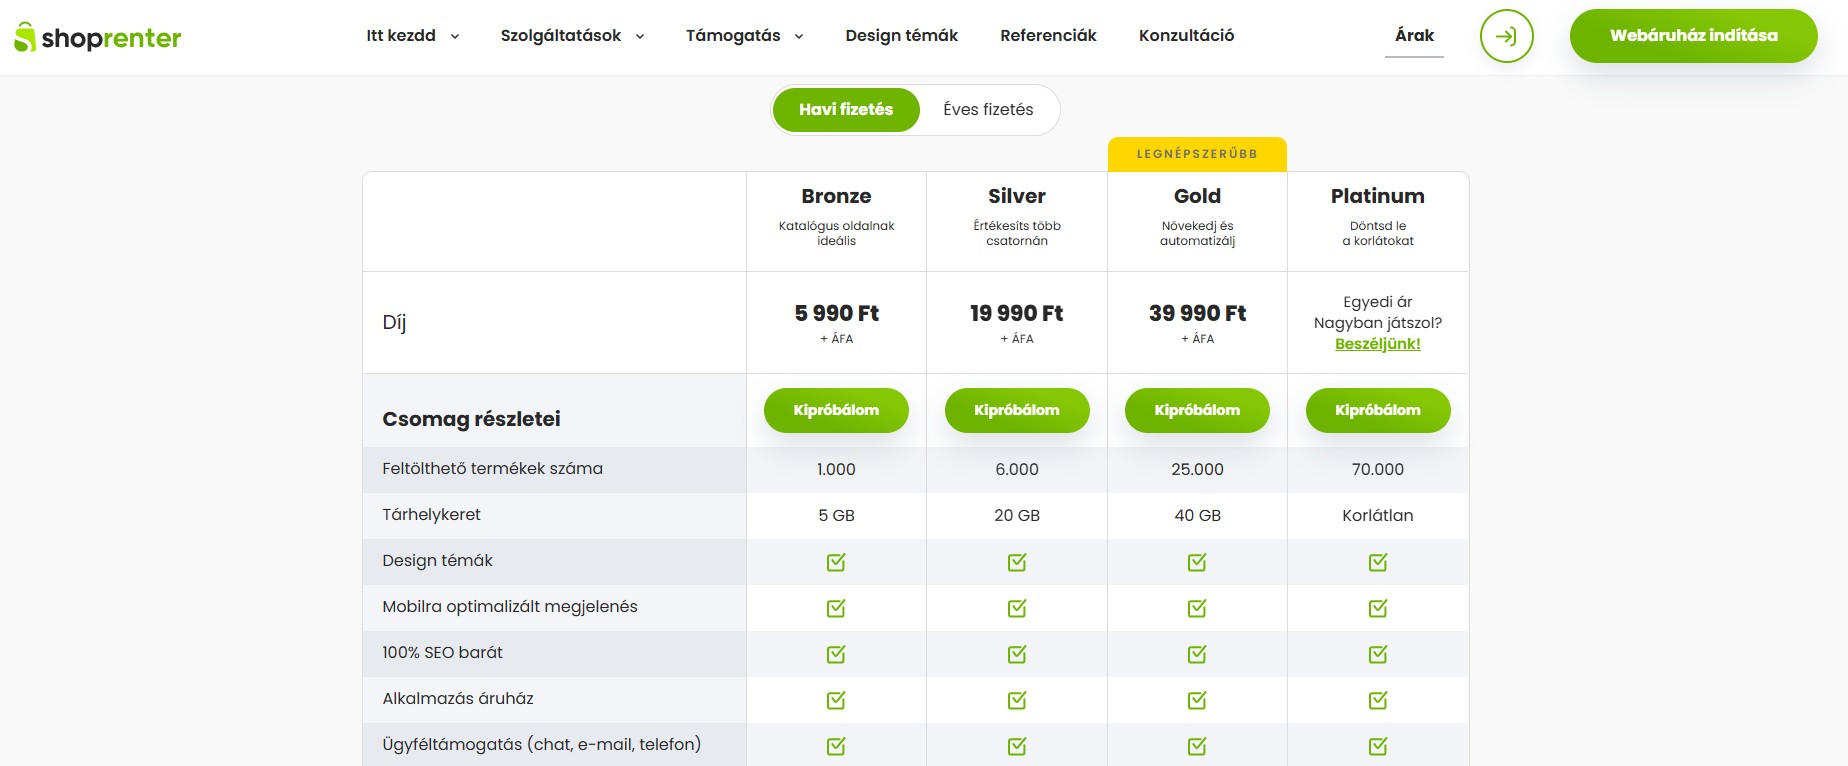Click the Csomag részletei heading

[x=471, y=419]
